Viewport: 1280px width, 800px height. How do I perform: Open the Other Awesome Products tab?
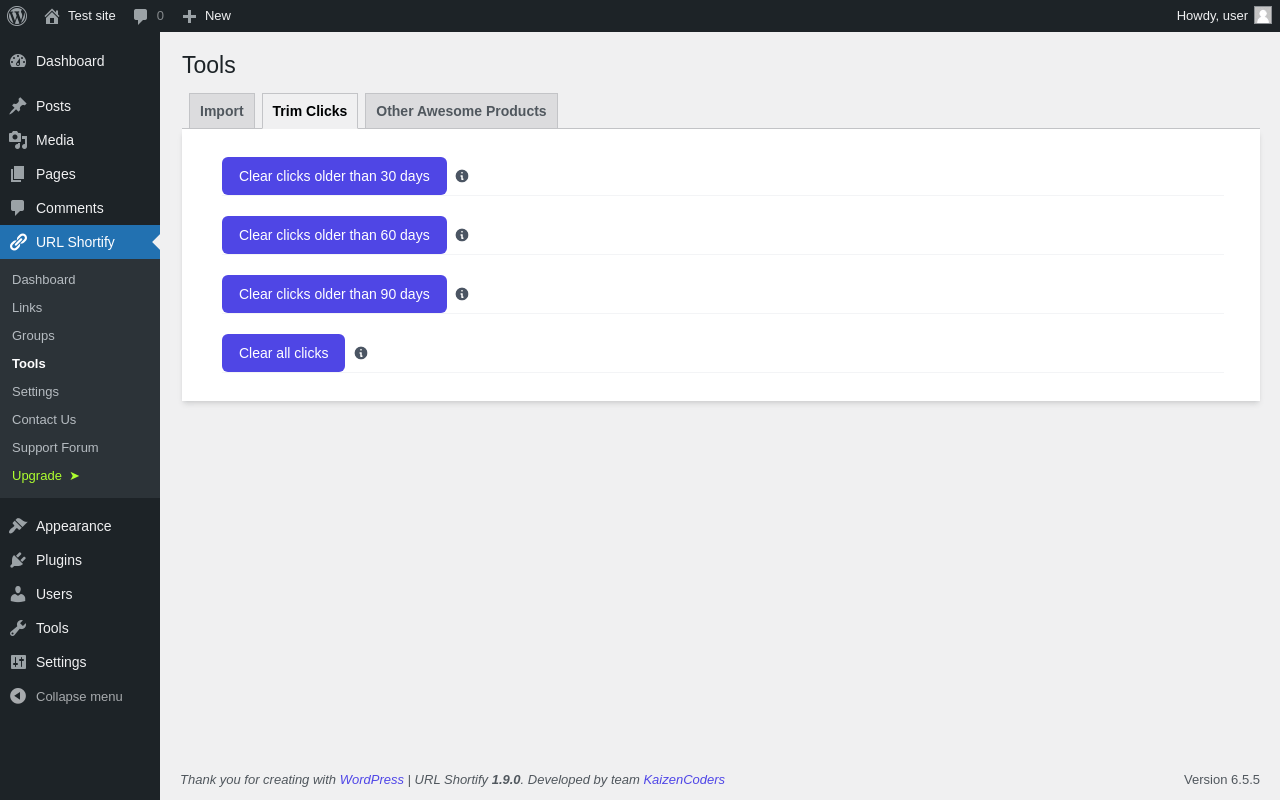[x=461, y=111]
